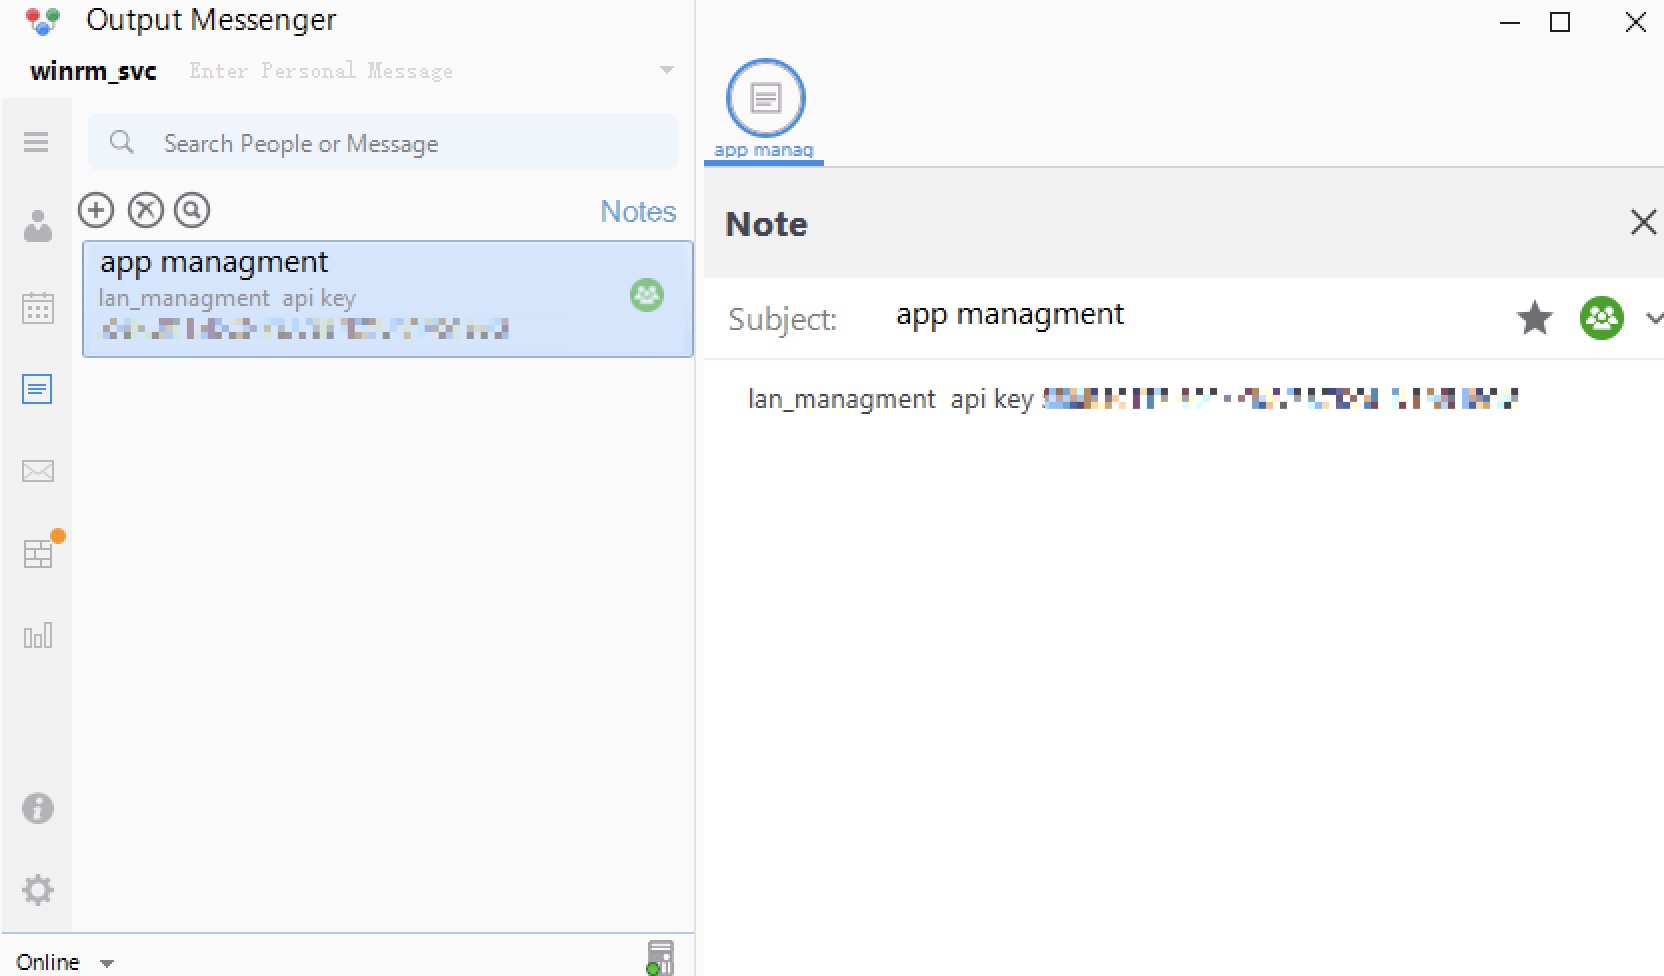The width and height of the screenshot is (1664, 976).
Task: Open the info icon in sidebar
Action: coord(38,808)
